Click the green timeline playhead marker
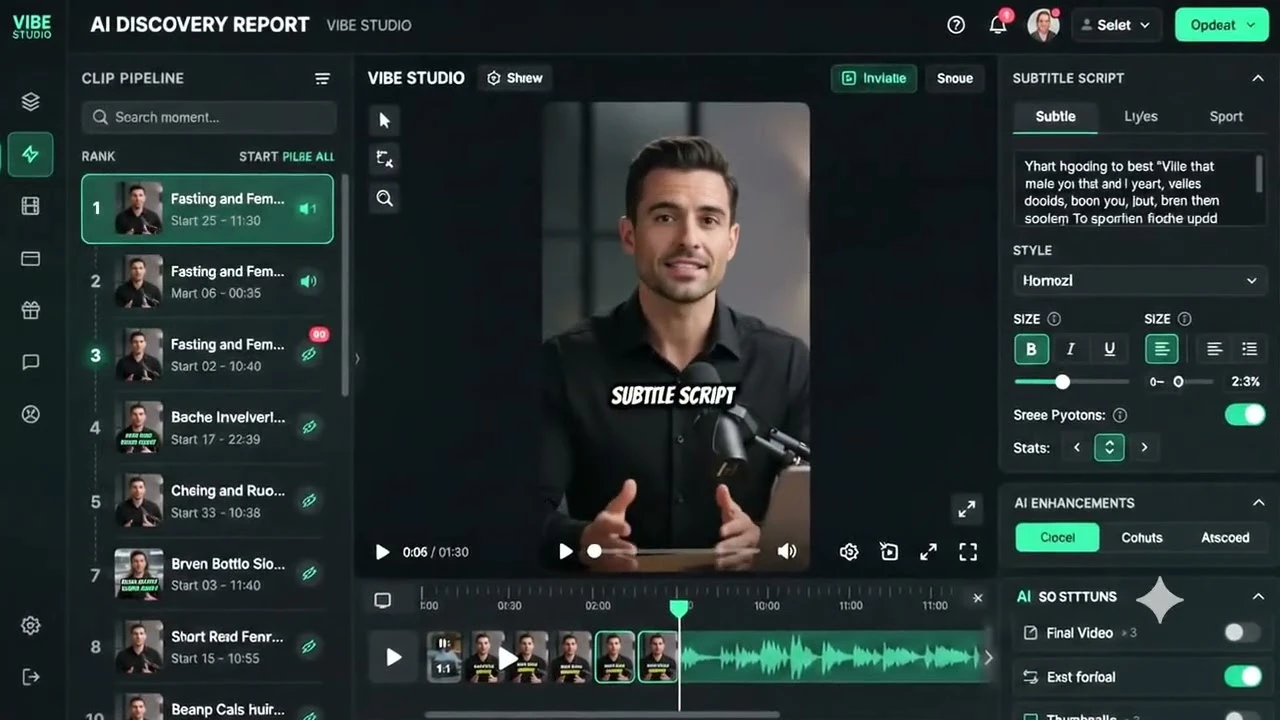Image resolution: width=1280 pixels, height=720 pixels. pos(679,608)
